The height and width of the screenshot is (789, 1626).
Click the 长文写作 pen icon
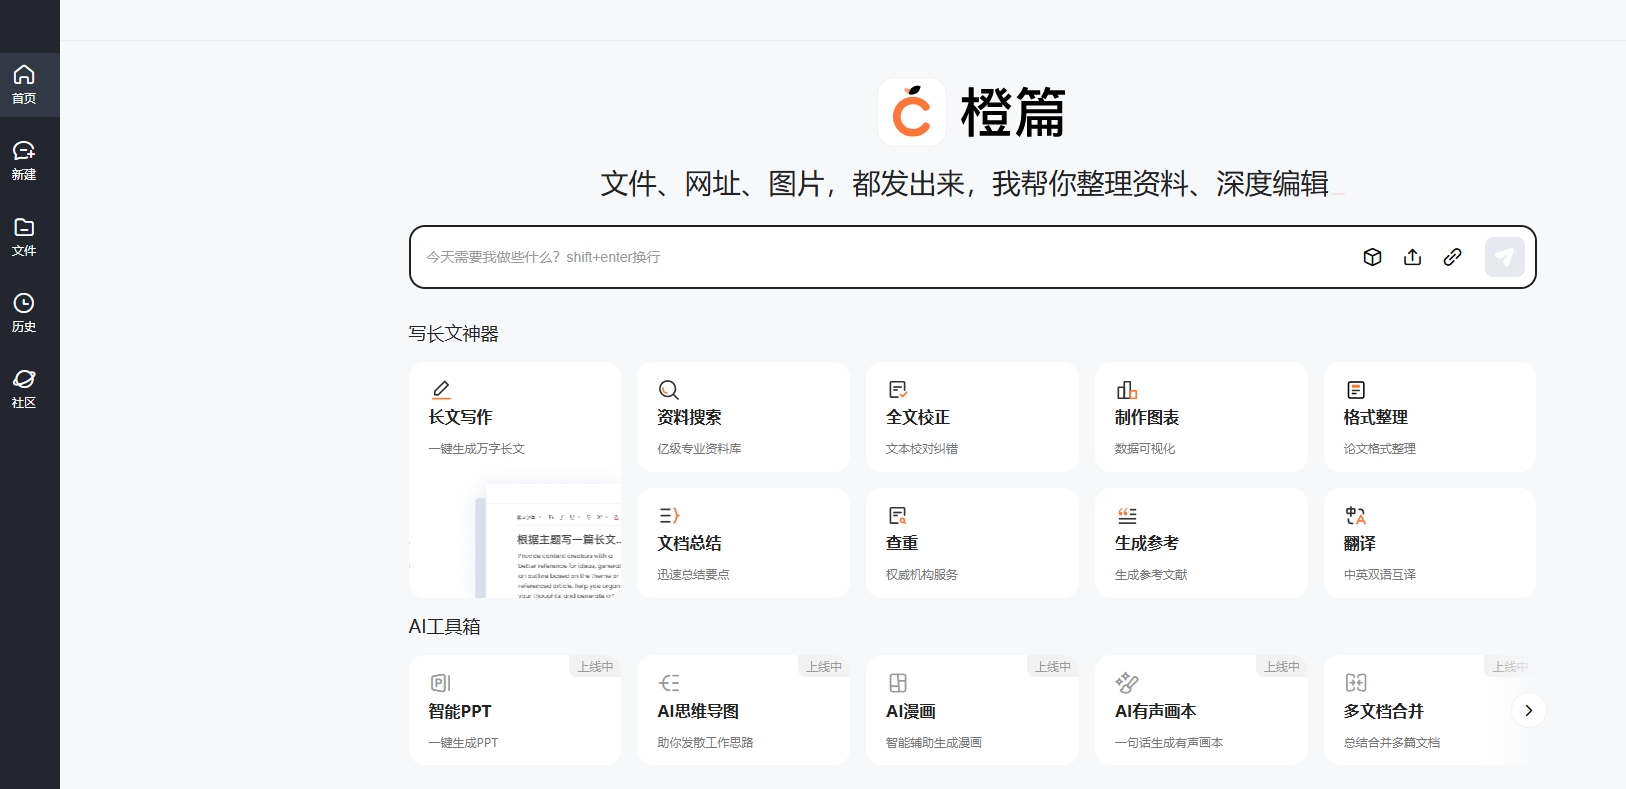pyautogui.click(x=441, y=390)
